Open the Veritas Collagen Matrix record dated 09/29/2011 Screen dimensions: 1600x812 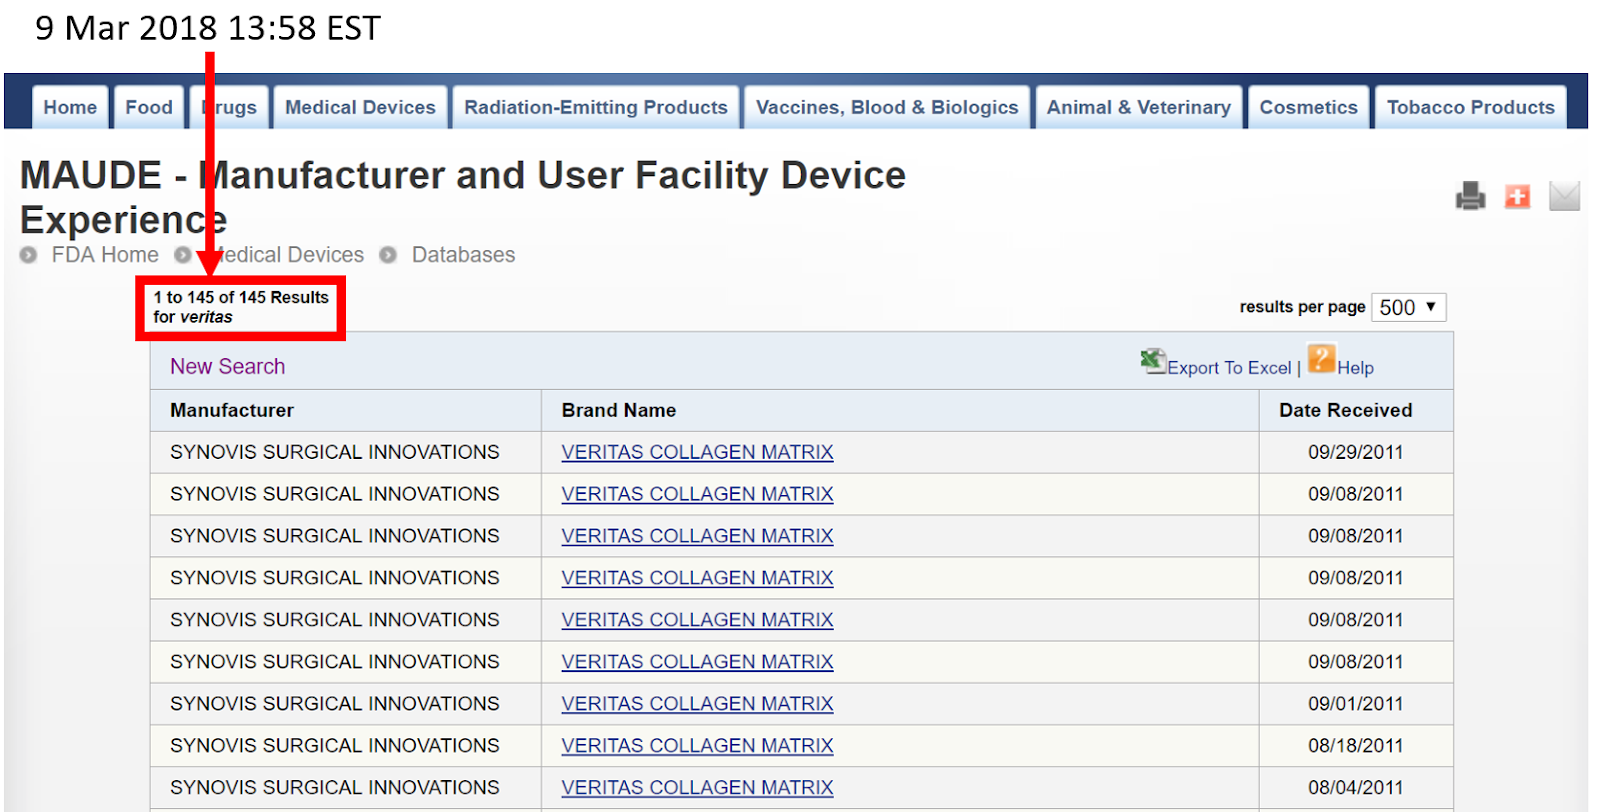point(697,452)
